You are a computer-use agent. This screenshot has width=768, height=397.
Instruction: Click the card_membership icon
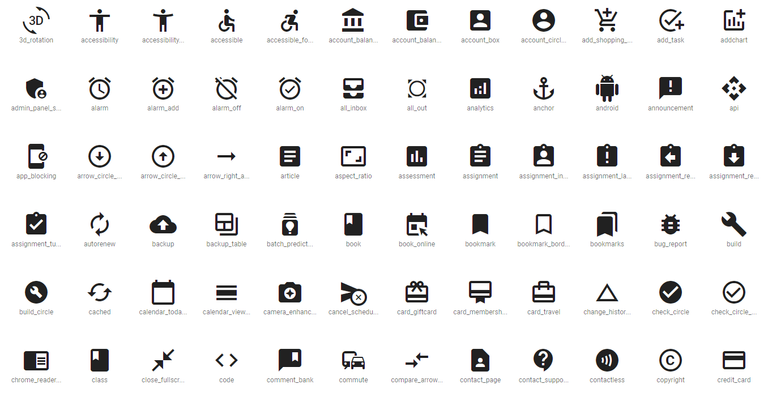(x=480, y=292)
